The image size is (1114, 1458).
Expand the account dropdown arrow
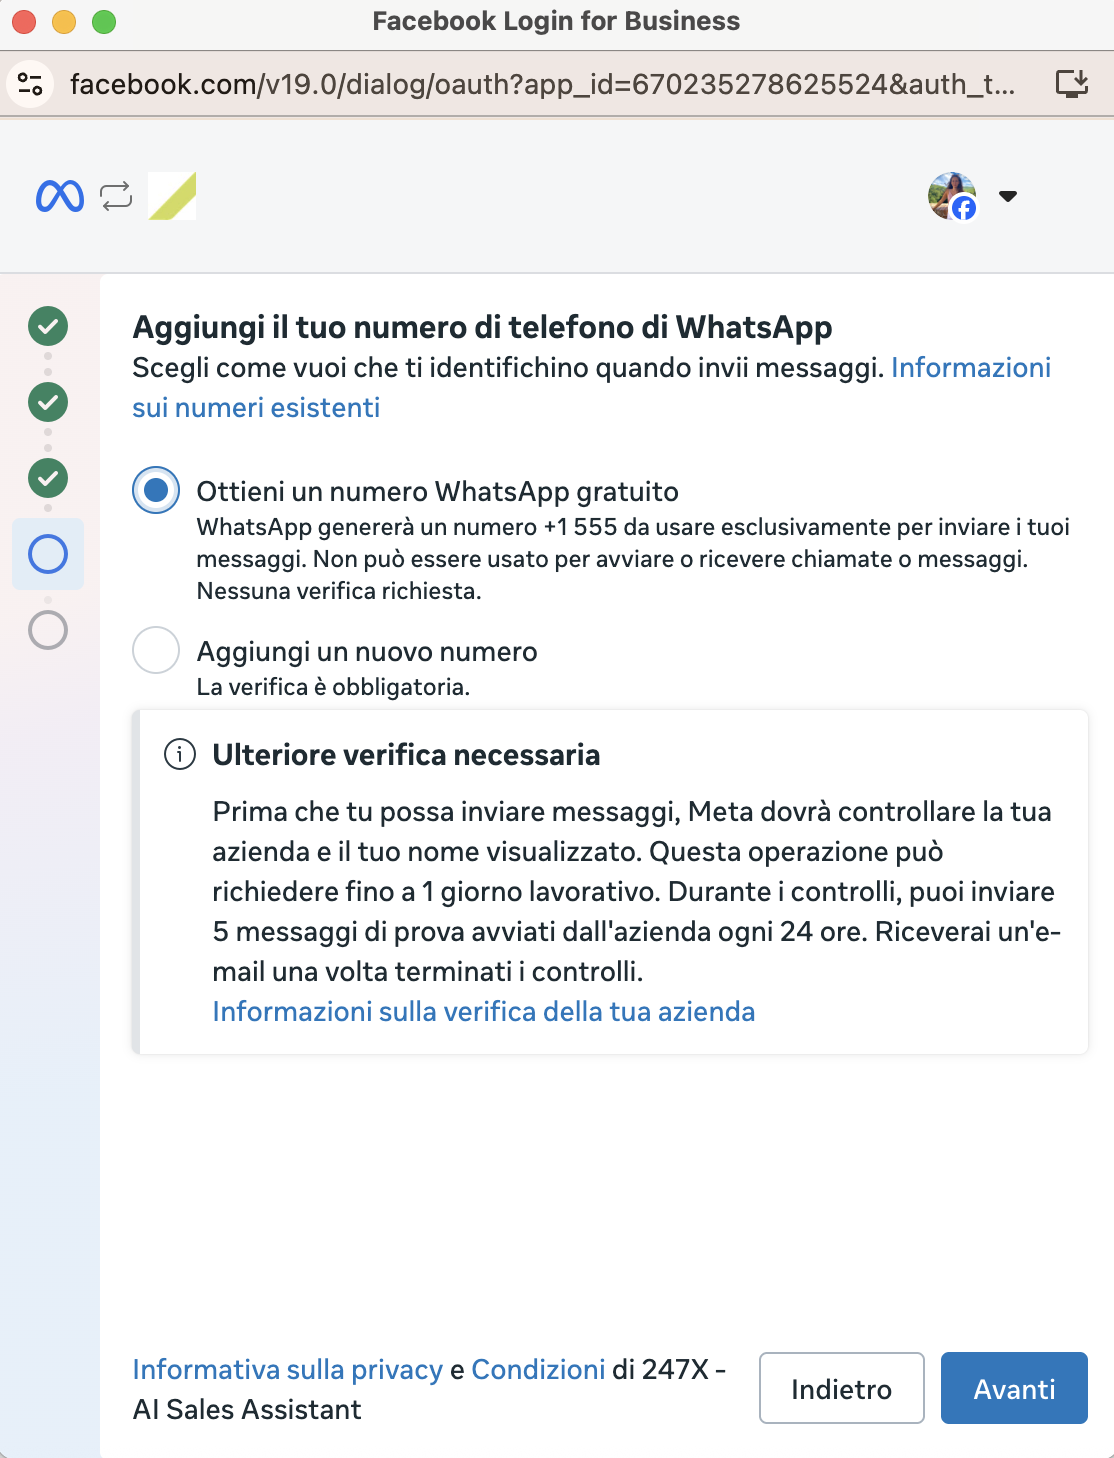1008,196
